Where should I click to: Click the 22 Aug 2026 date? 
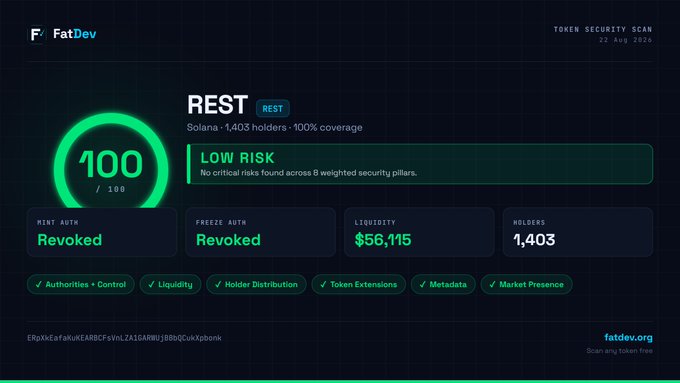tap(626, 40)
